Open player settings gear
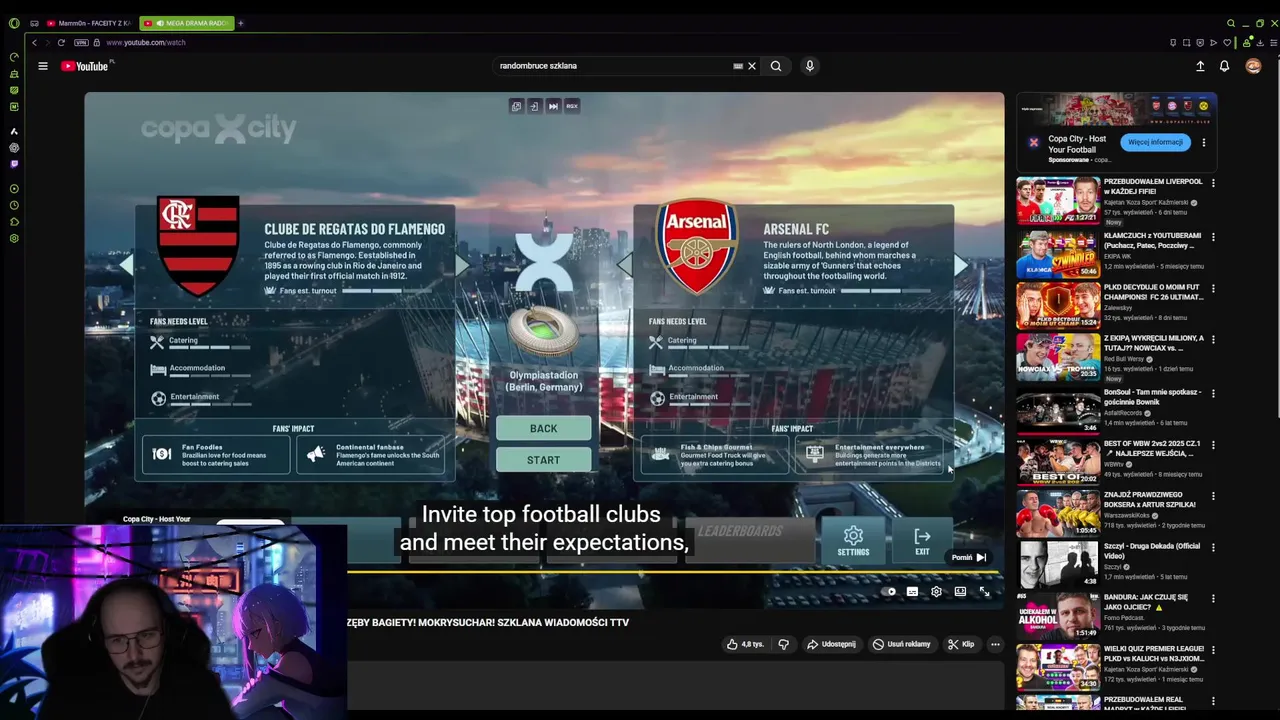The height and width of the screenshot is (720, 1280). pos(936,592)
